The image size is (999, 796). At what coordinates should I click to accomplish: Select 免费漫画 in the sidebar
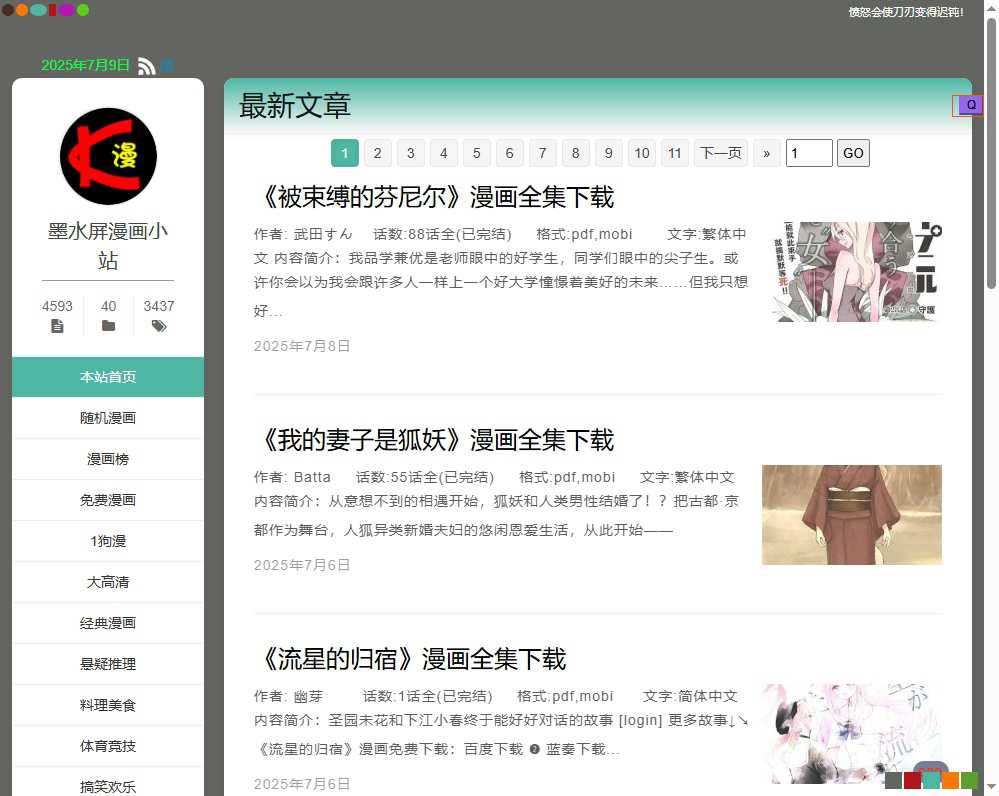[x=107, y=500]
